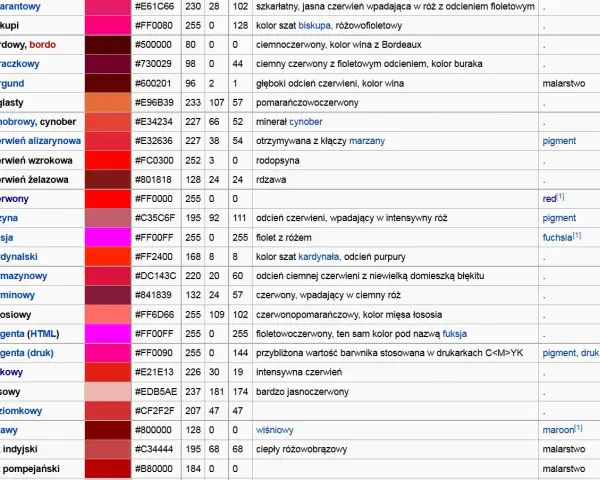Follow the fuksja link in magenta row
Screen dimensions: 600x480
455,334
